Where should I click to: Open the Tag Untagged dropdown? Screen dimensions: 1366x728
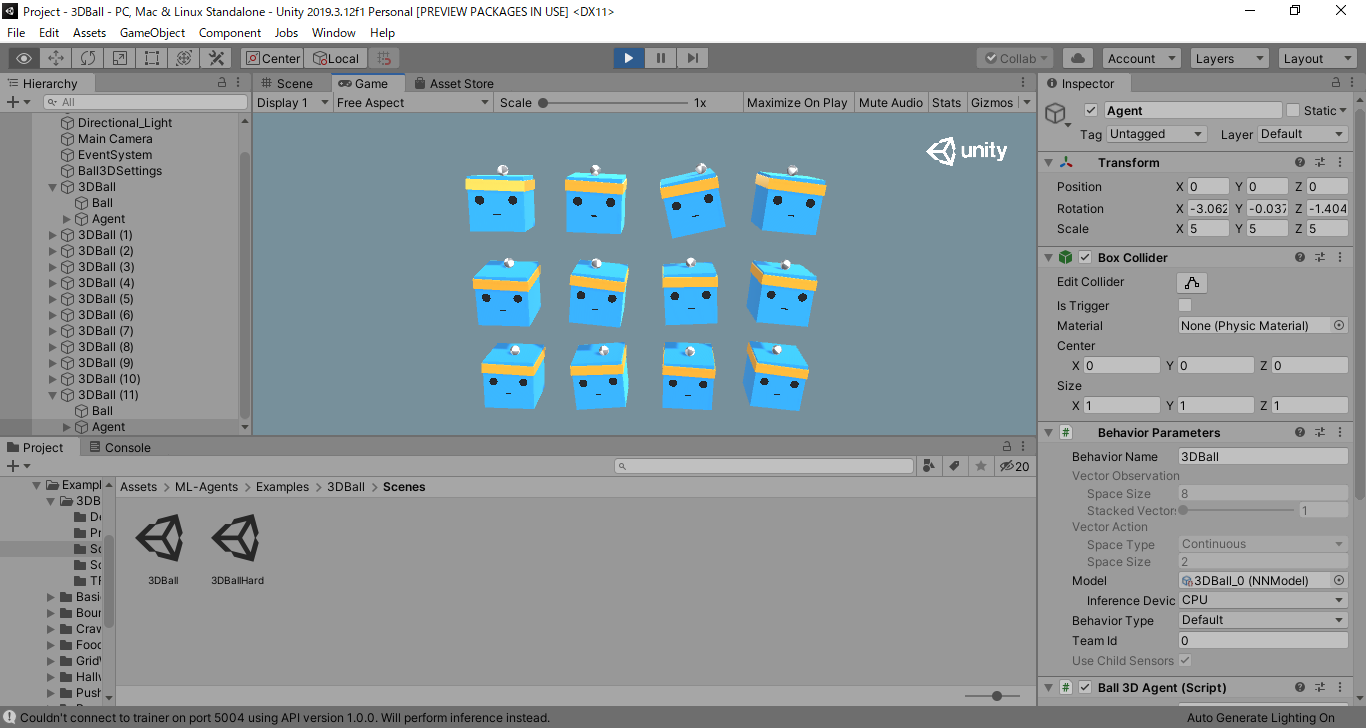pyautogui.click(x=1157, y=134)
